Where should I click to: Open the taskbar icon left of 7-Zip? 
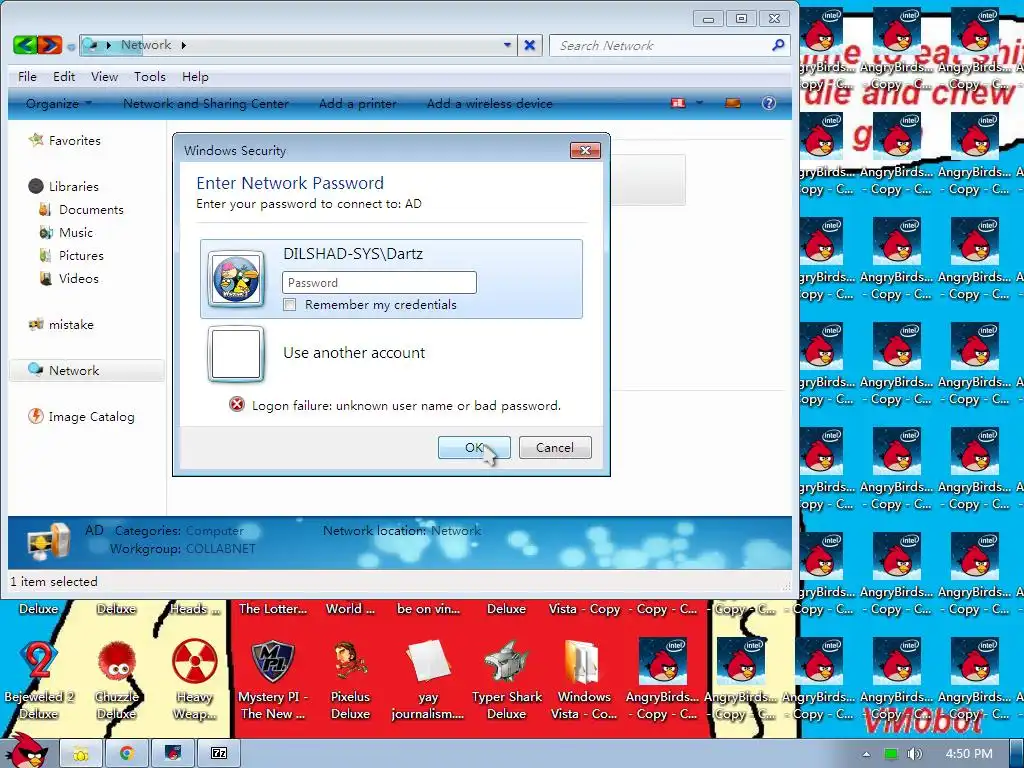[x=172, y=754]
